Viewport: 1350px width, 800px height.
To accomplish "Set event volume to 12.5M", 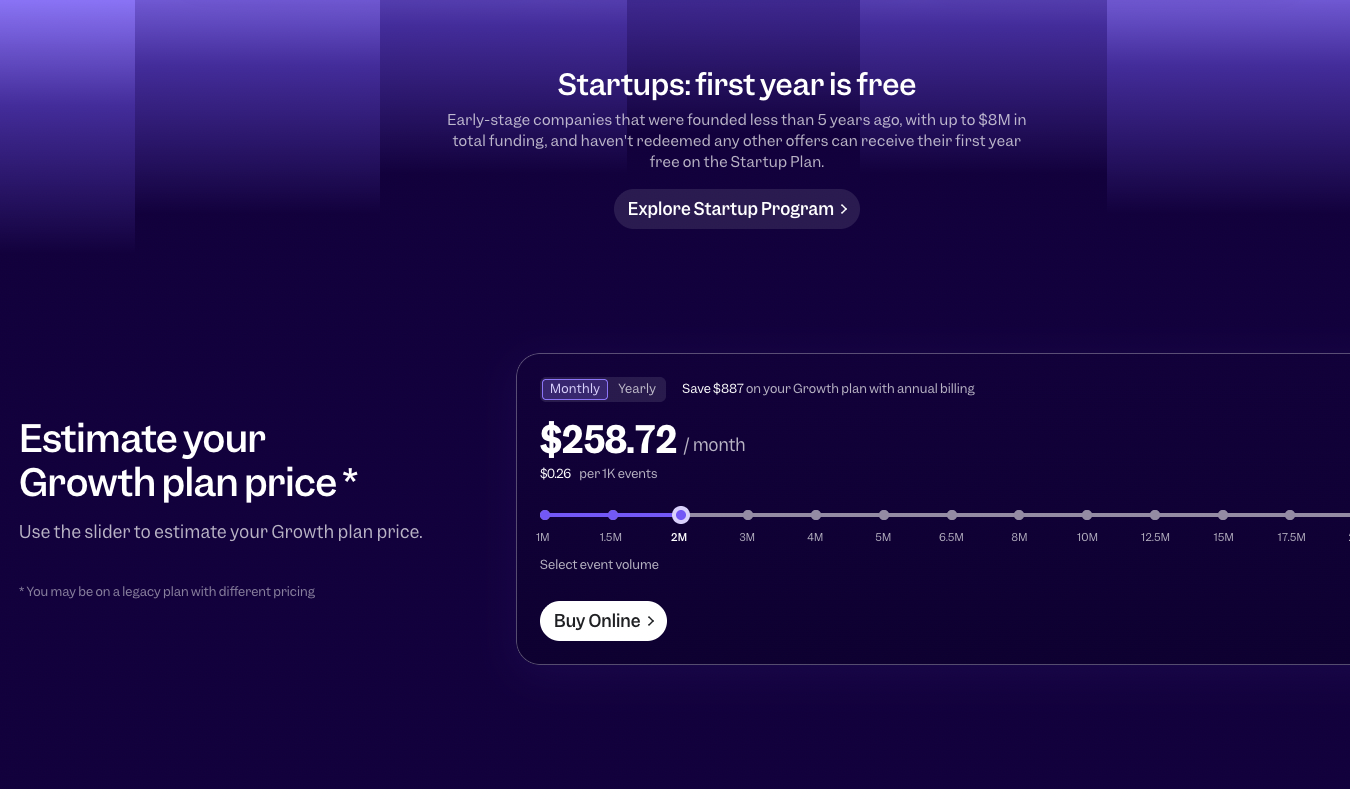I will [1155, 515].
